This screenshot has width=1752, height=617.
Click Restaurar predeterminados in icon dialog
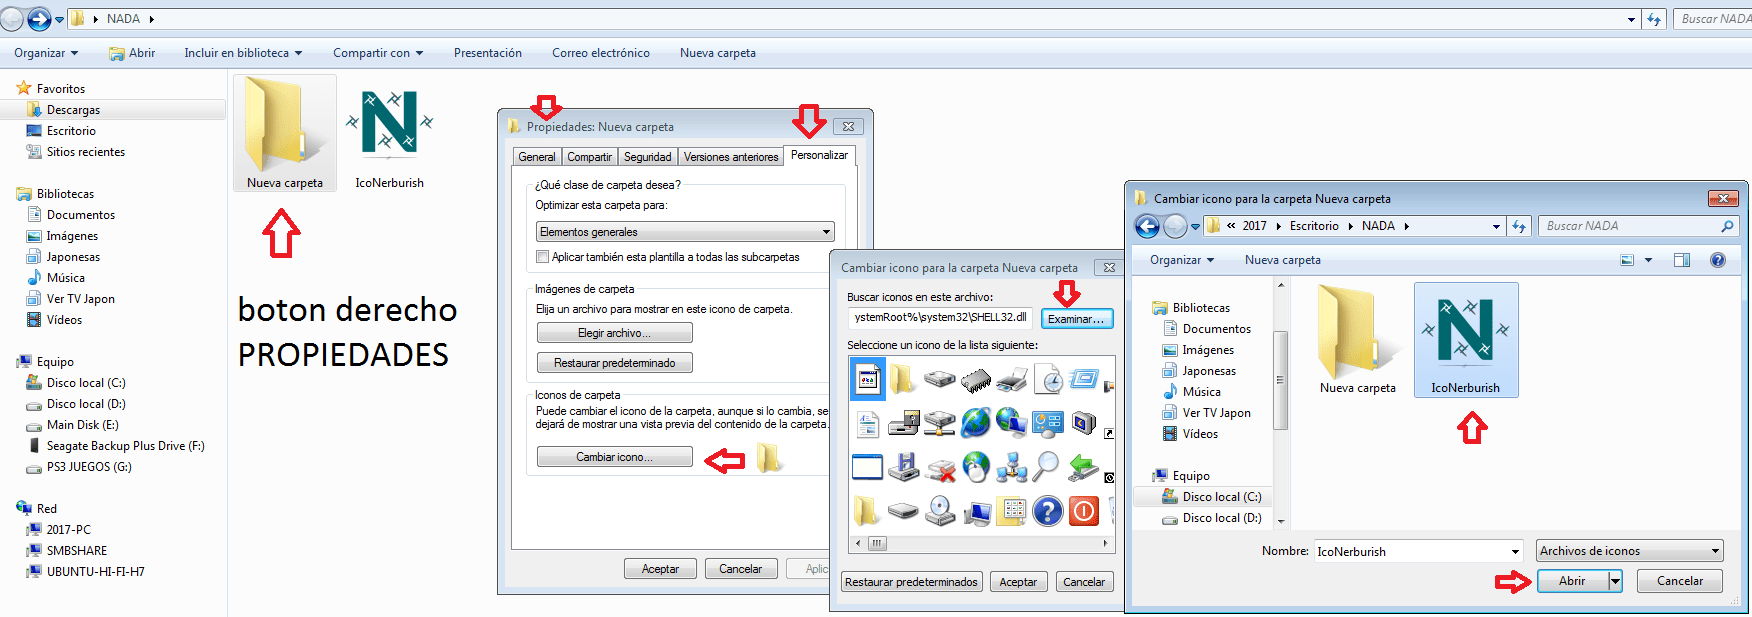click(x=911, y=582)
